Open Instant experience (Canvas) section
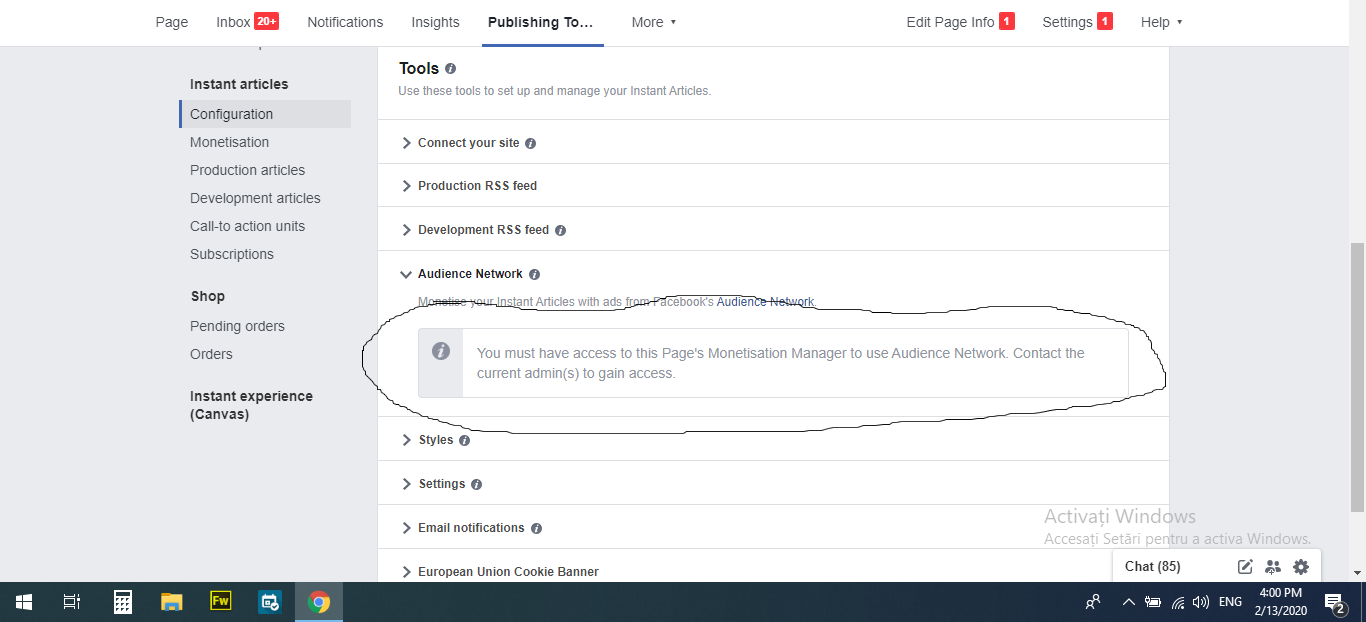Screen dimensions: 1366x622 click(x=251, y=405)
